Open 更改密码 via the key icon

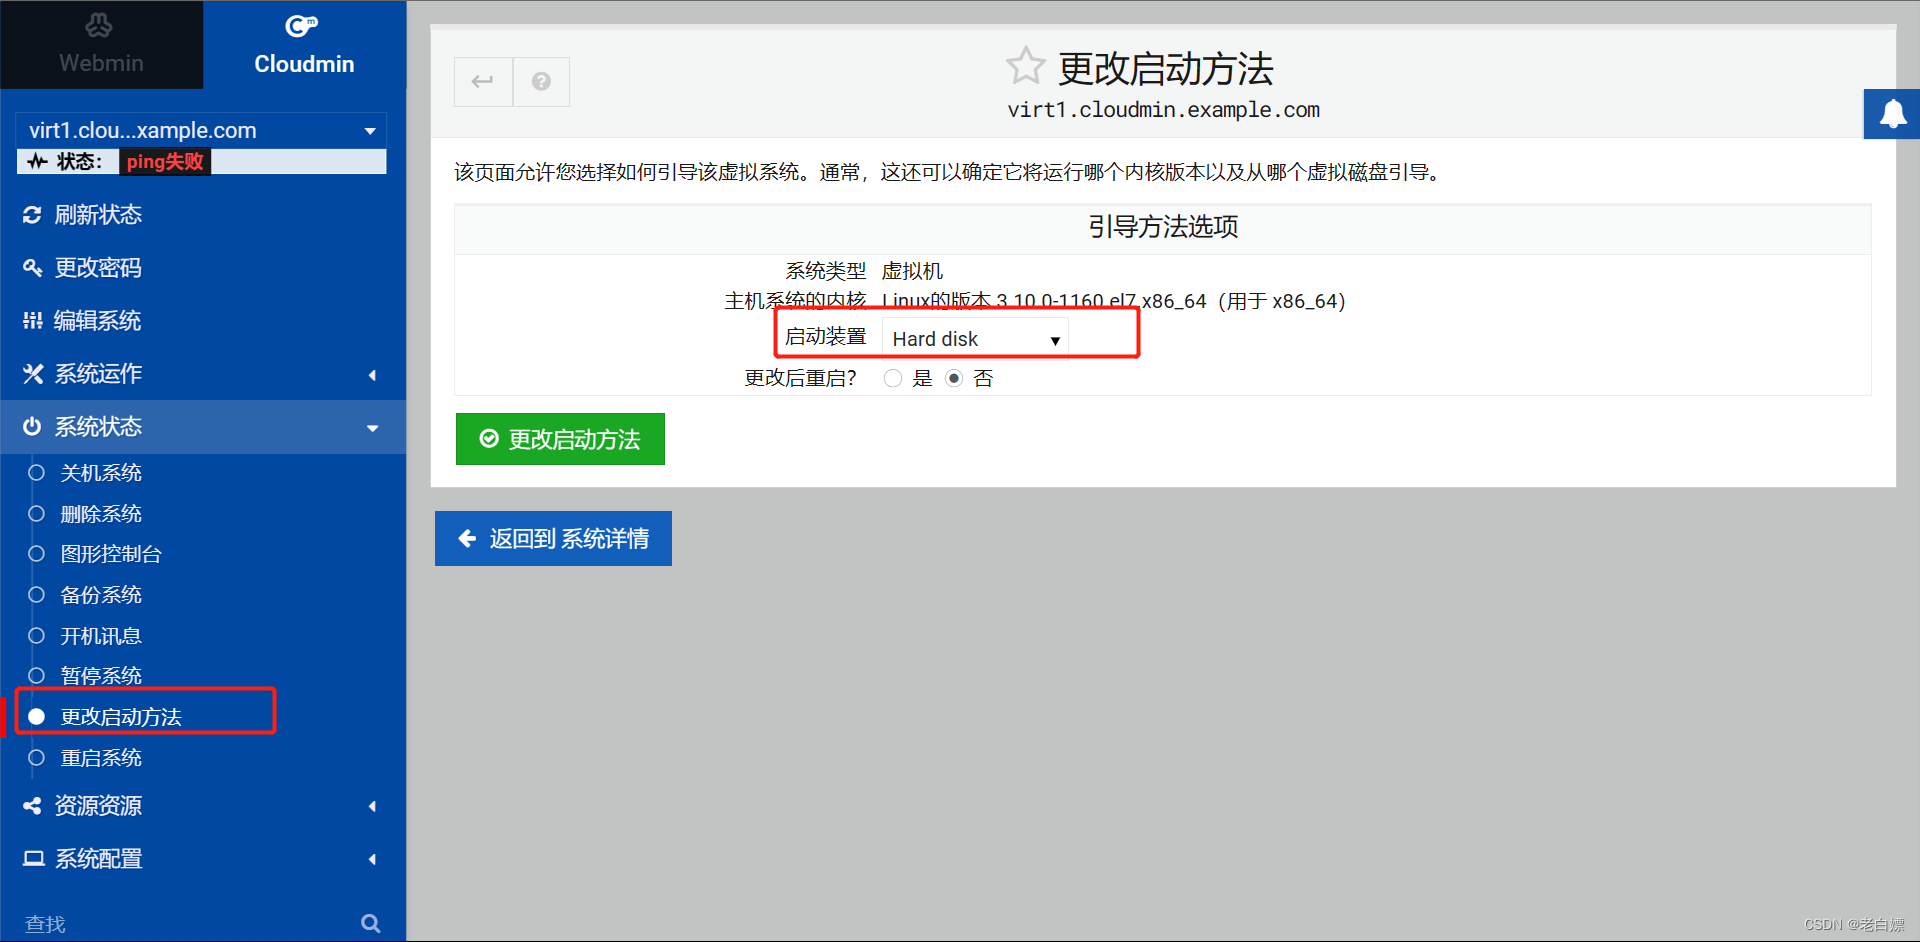point(32,267)
